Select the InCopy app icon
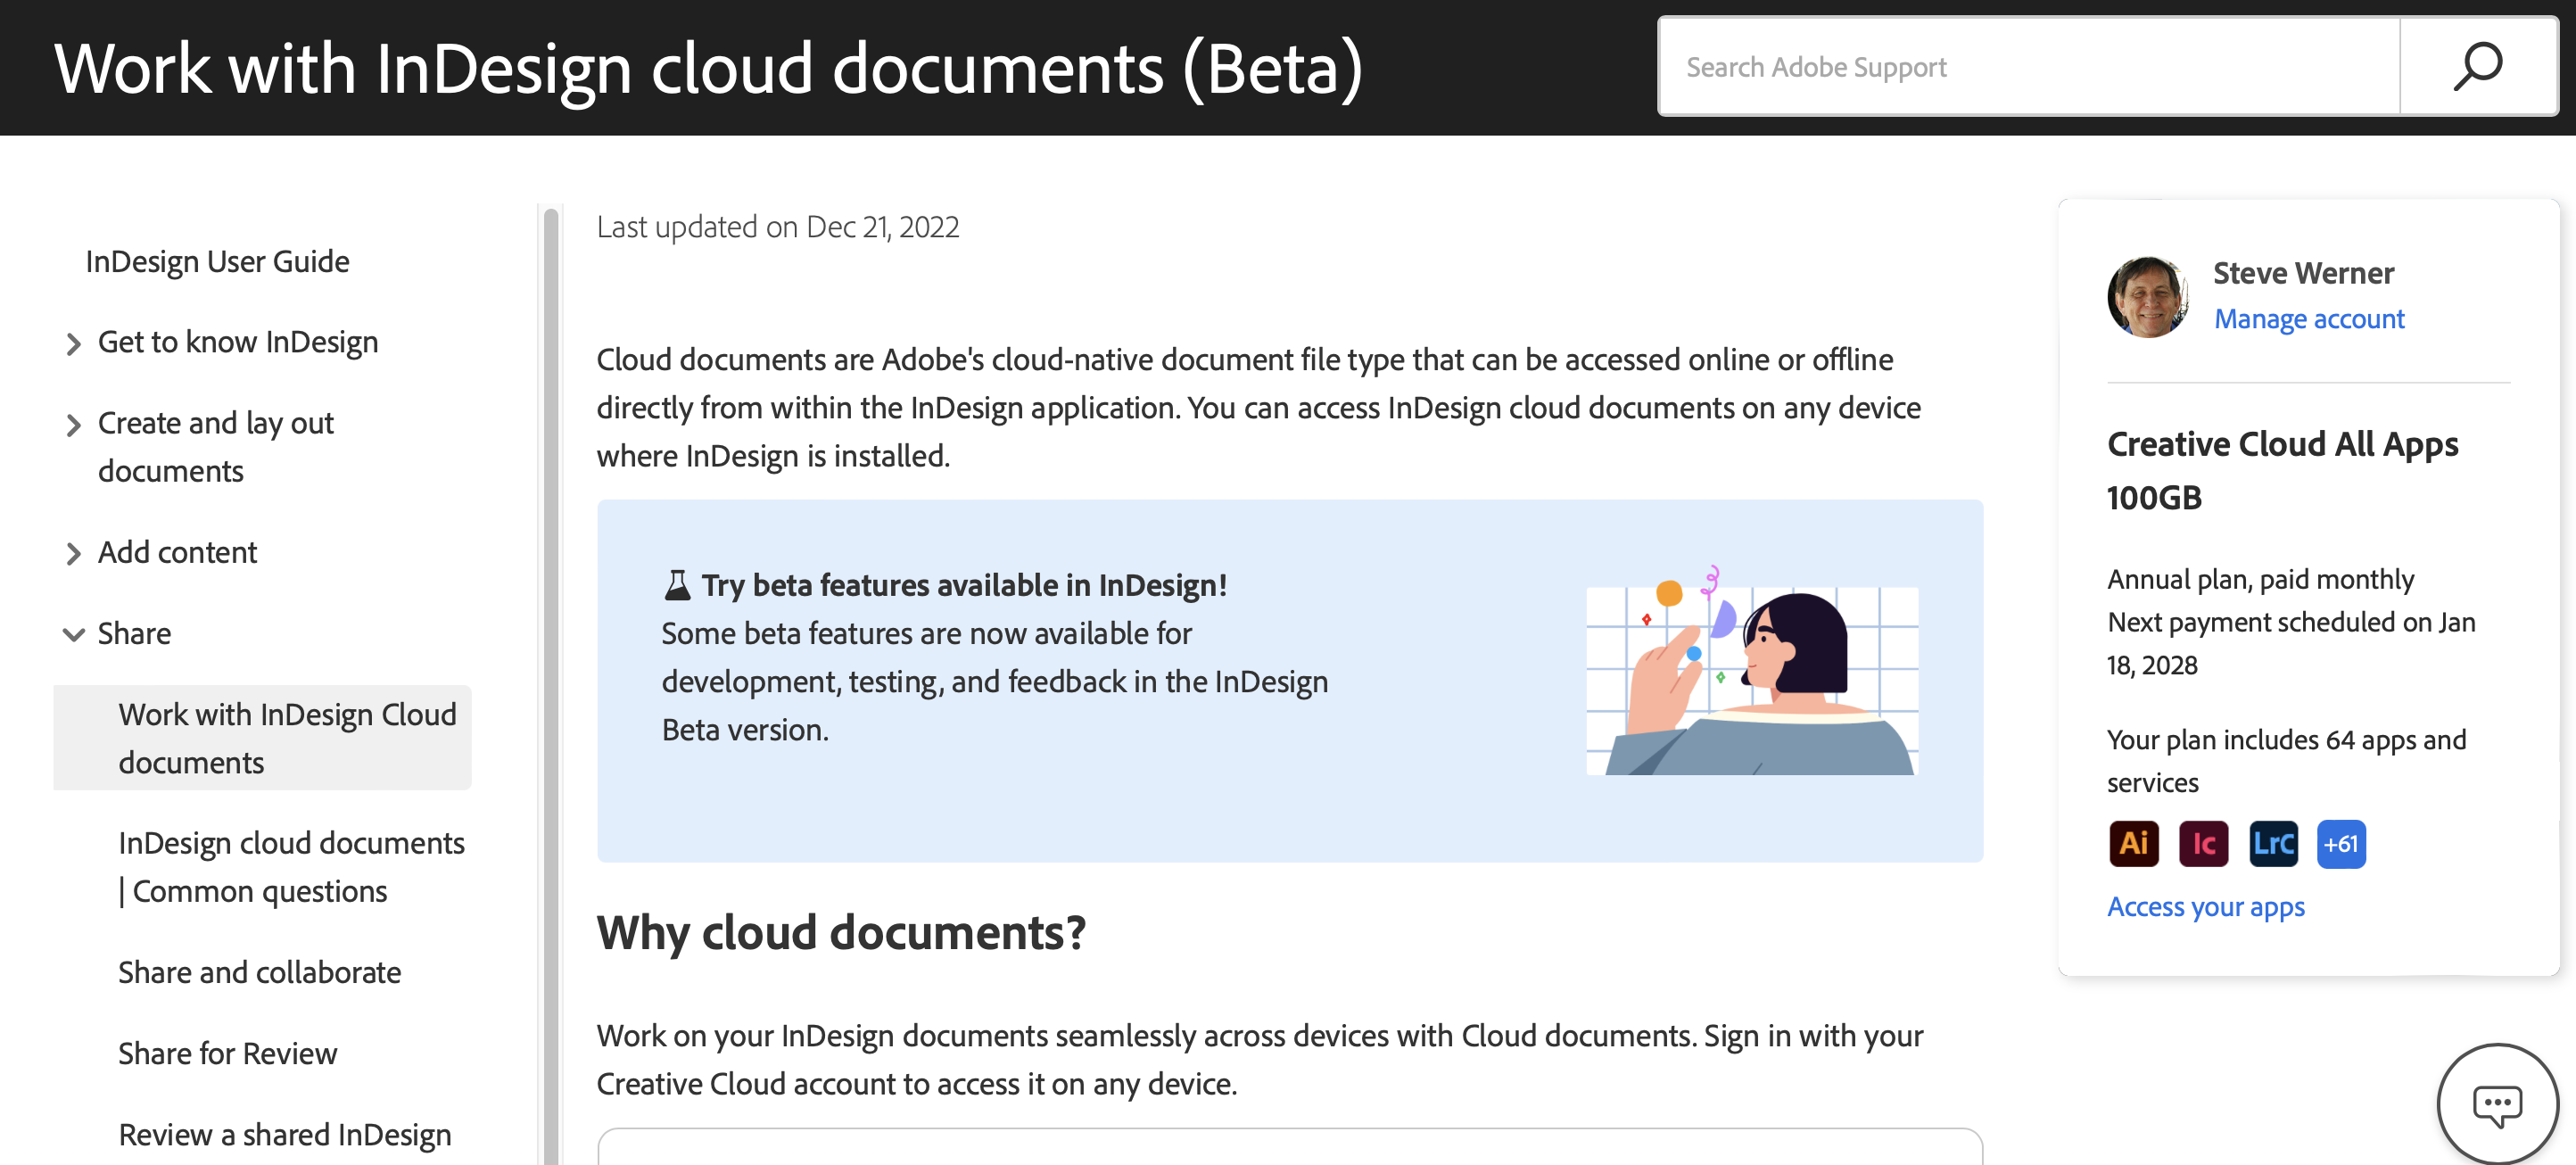The width and height of the screenshot is (2576, 1165). [2203, 843]
